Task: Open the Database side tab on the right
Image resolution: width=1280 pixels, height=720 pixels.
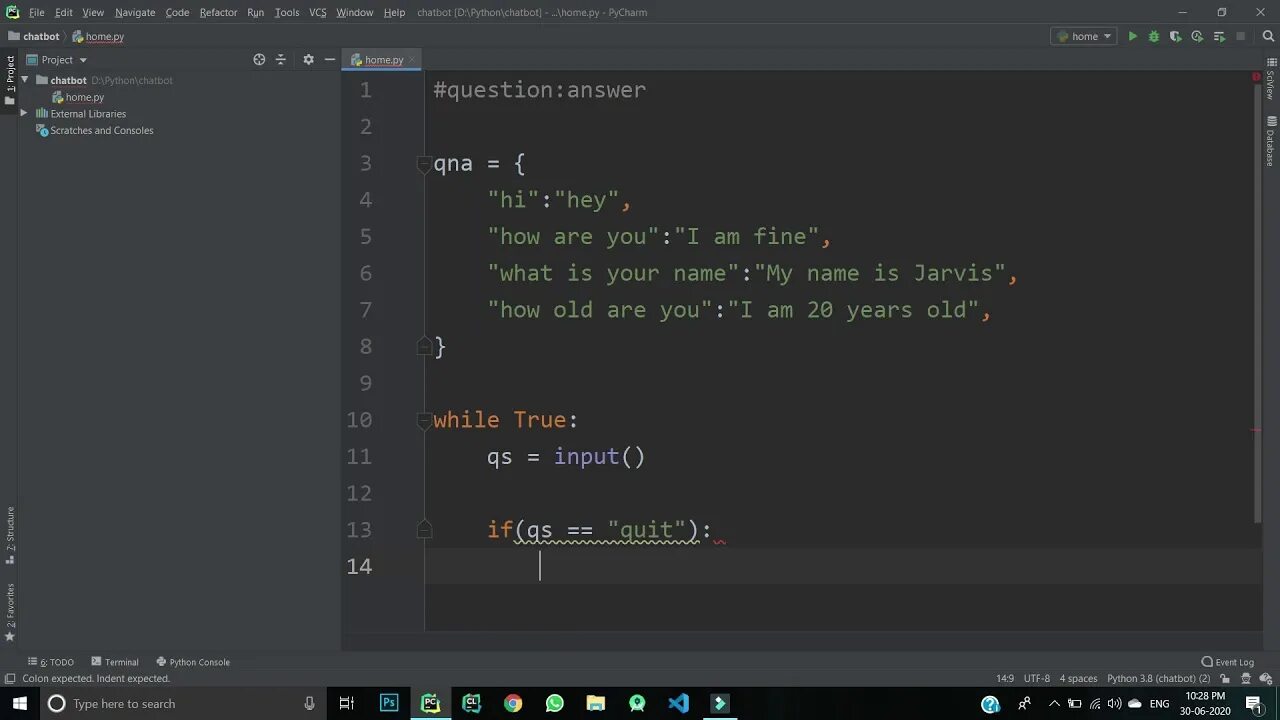Action: tap(1270, 141)
